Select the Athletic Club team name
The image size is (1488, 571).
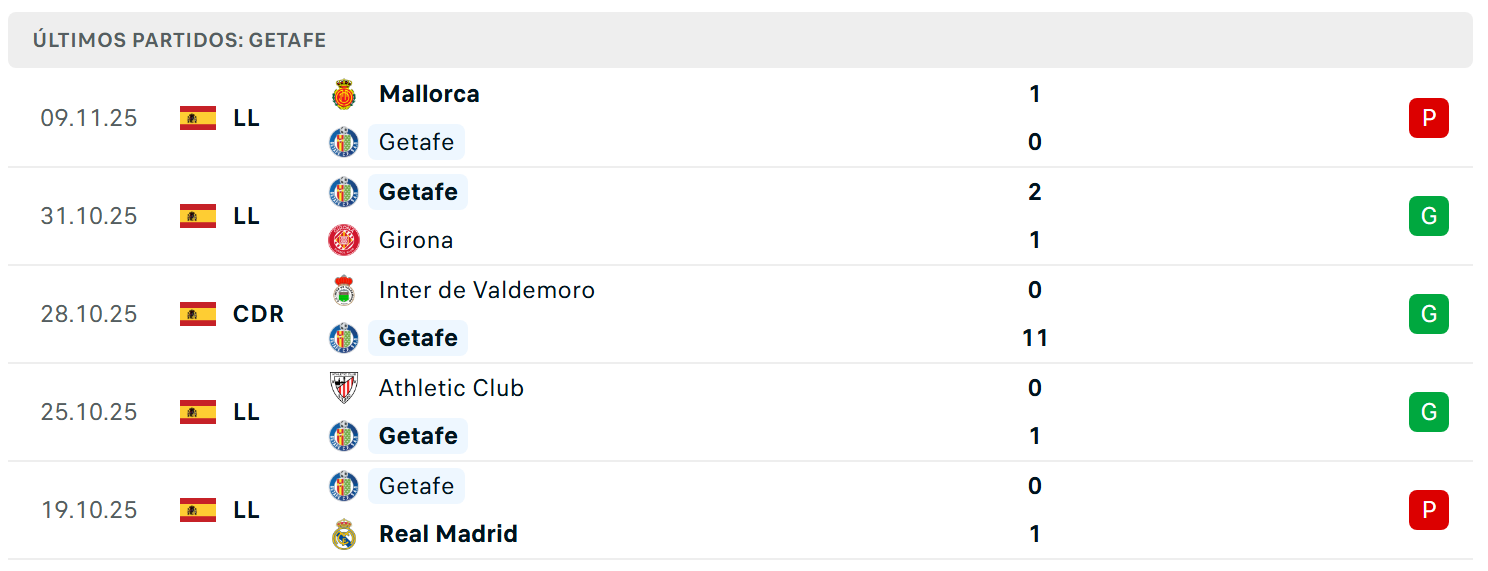coord(451,388)
